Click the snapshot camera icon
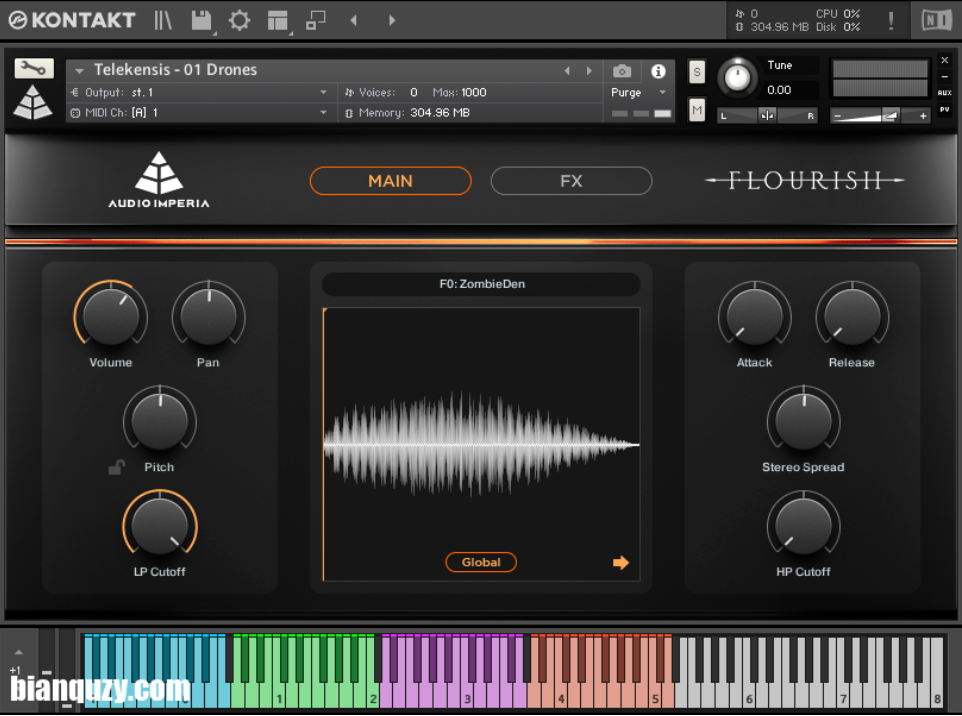The height and width of the screenshot is (716, 962). [x=621, y=71]
